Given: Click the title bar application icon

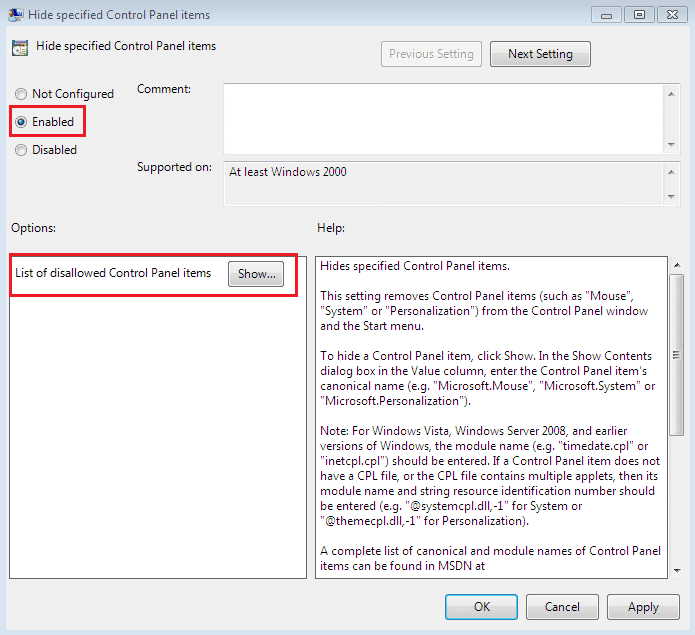Looking at the screenshot, I should (16, 15).
